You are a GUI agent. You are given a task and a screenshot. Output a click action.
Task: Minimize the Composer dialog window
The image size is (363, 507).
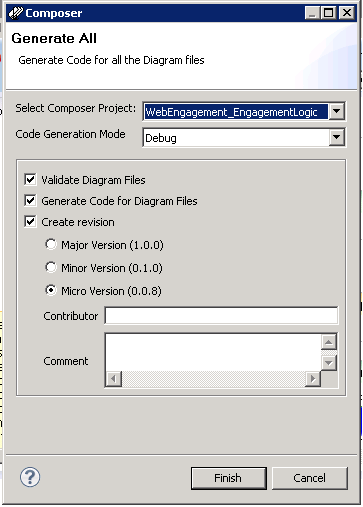(x=312, y=13)
